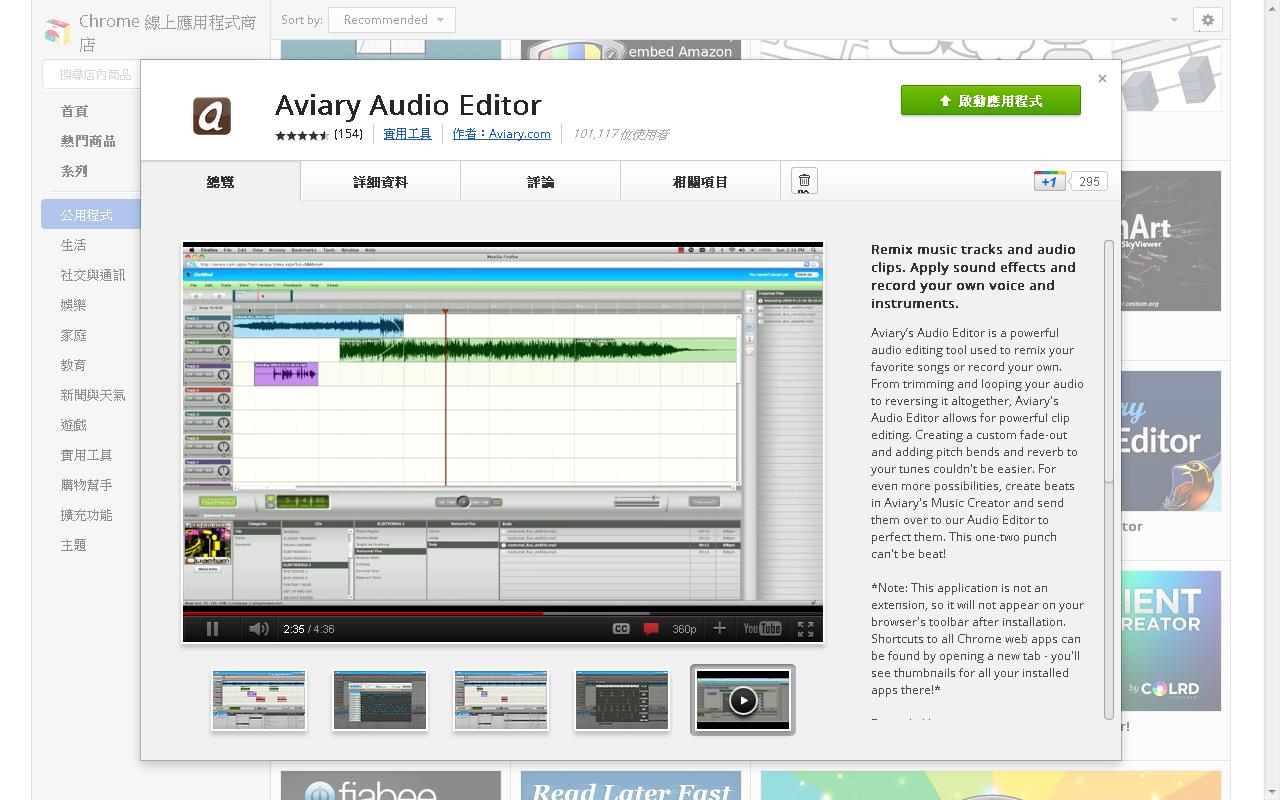1280x800 pixels.
Task: Open the 生活 sidebar category
Action: click(73, 245)
